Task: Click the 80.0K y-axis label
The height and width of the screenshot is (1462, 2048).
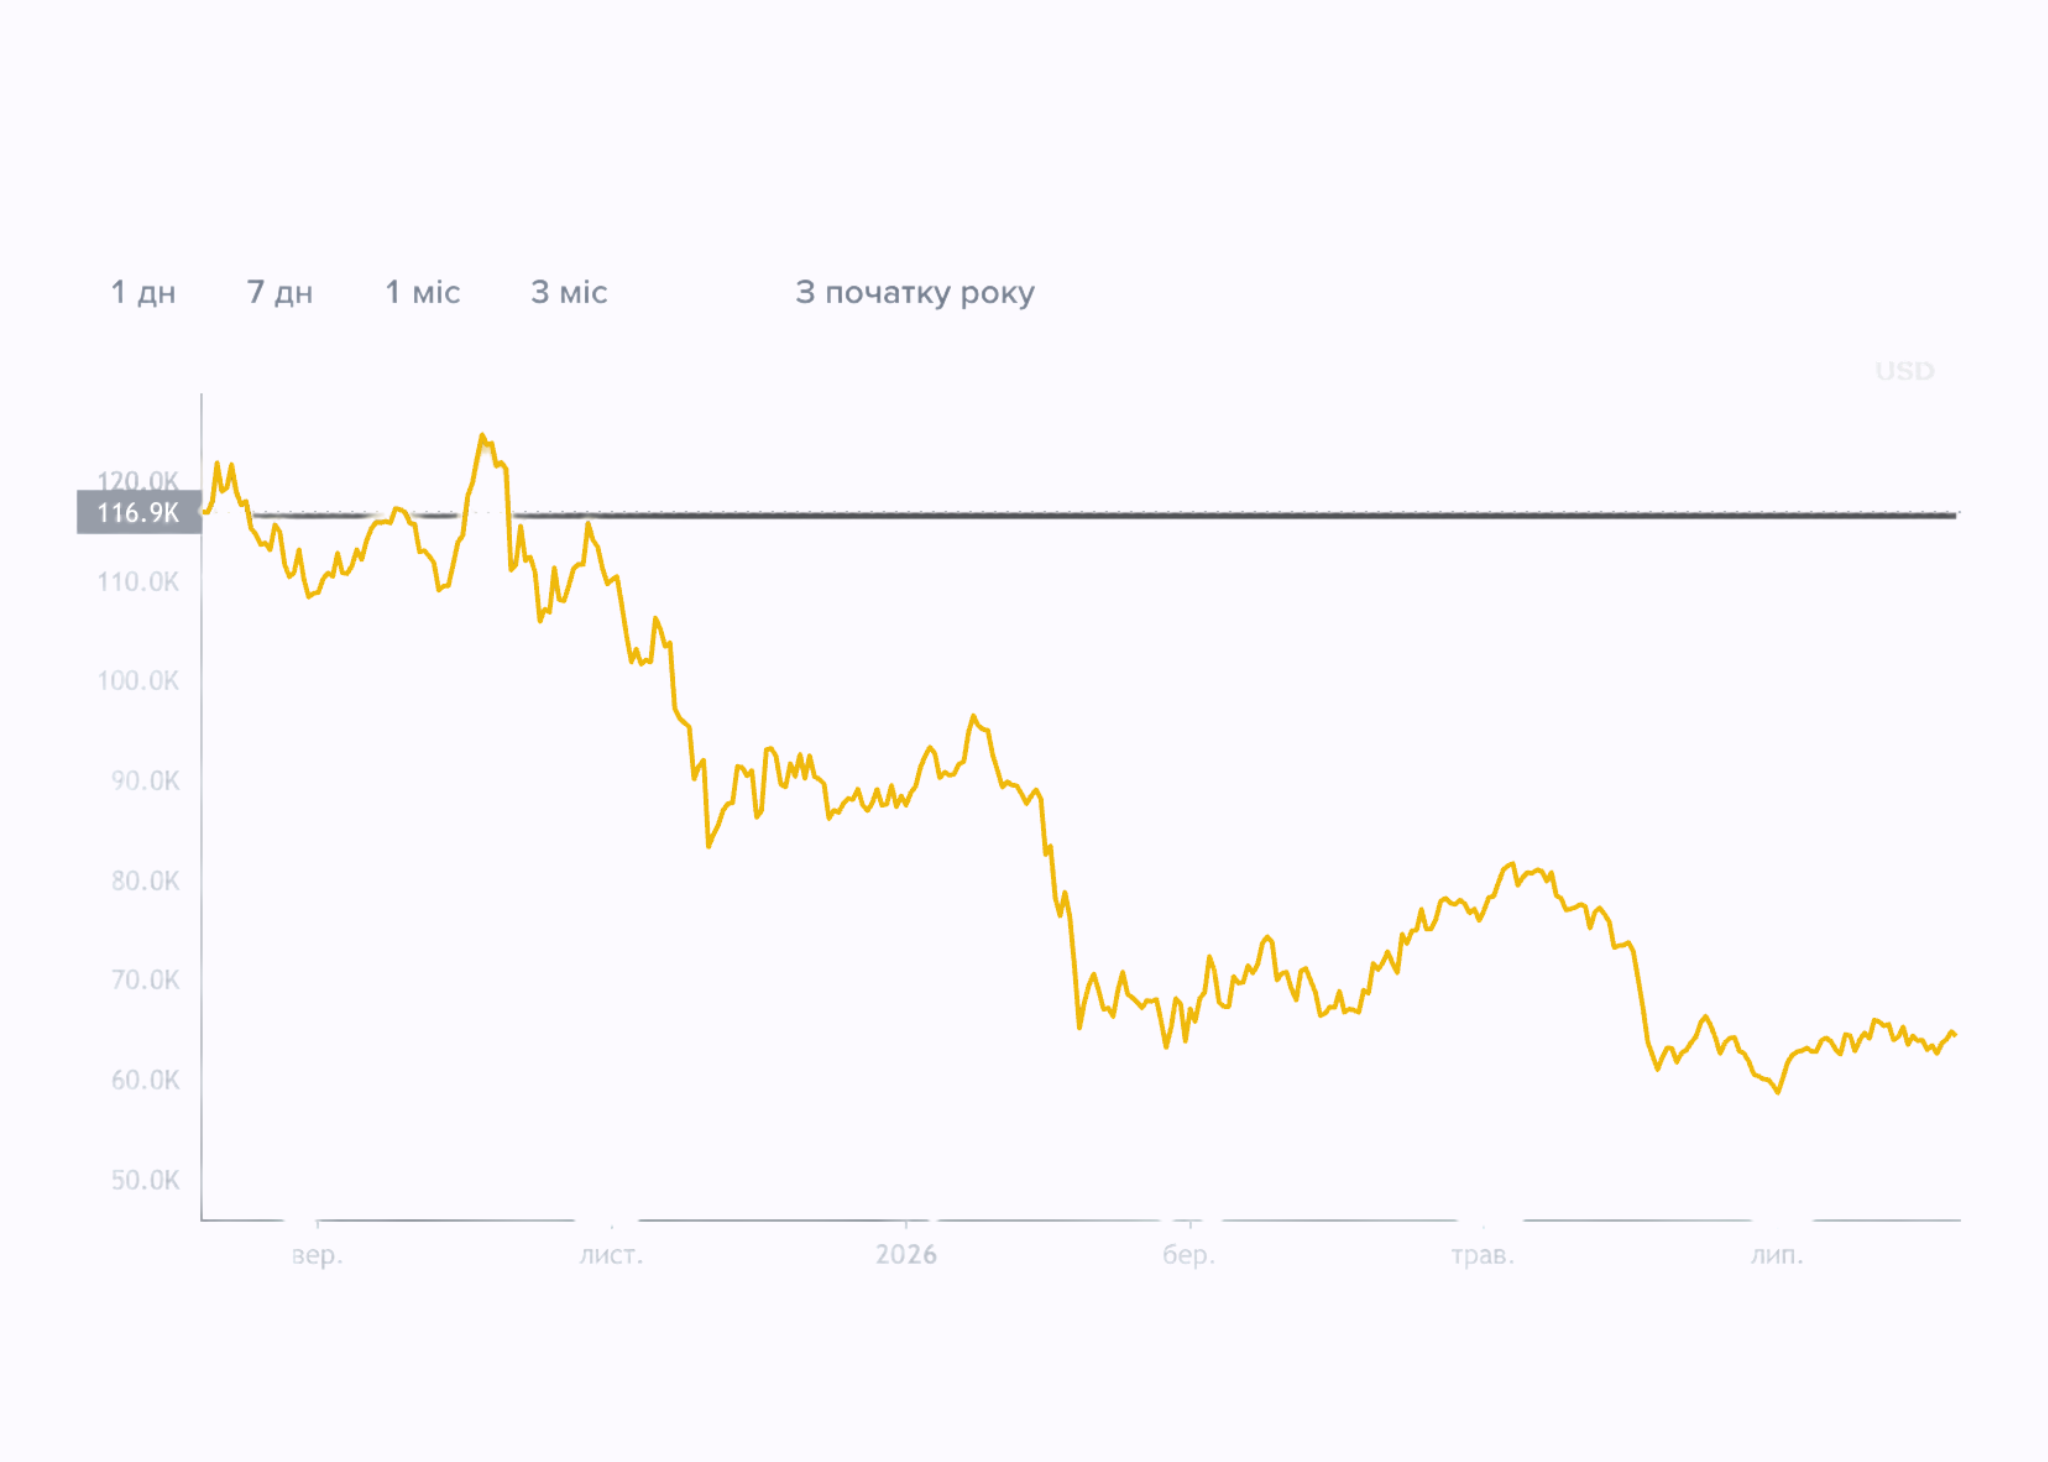Action: pos(145,881)
